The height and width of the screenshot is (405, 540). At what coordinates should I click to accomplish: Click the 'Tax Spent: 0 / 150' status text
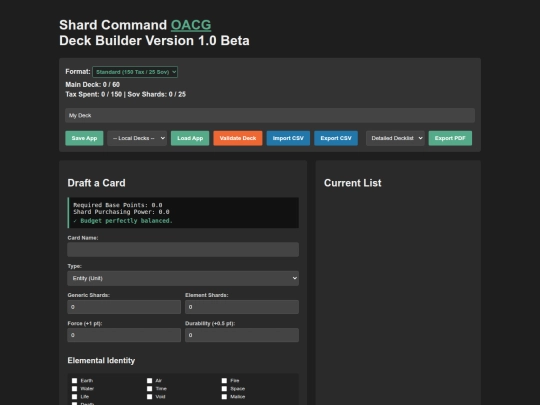(x=94, y=94)
